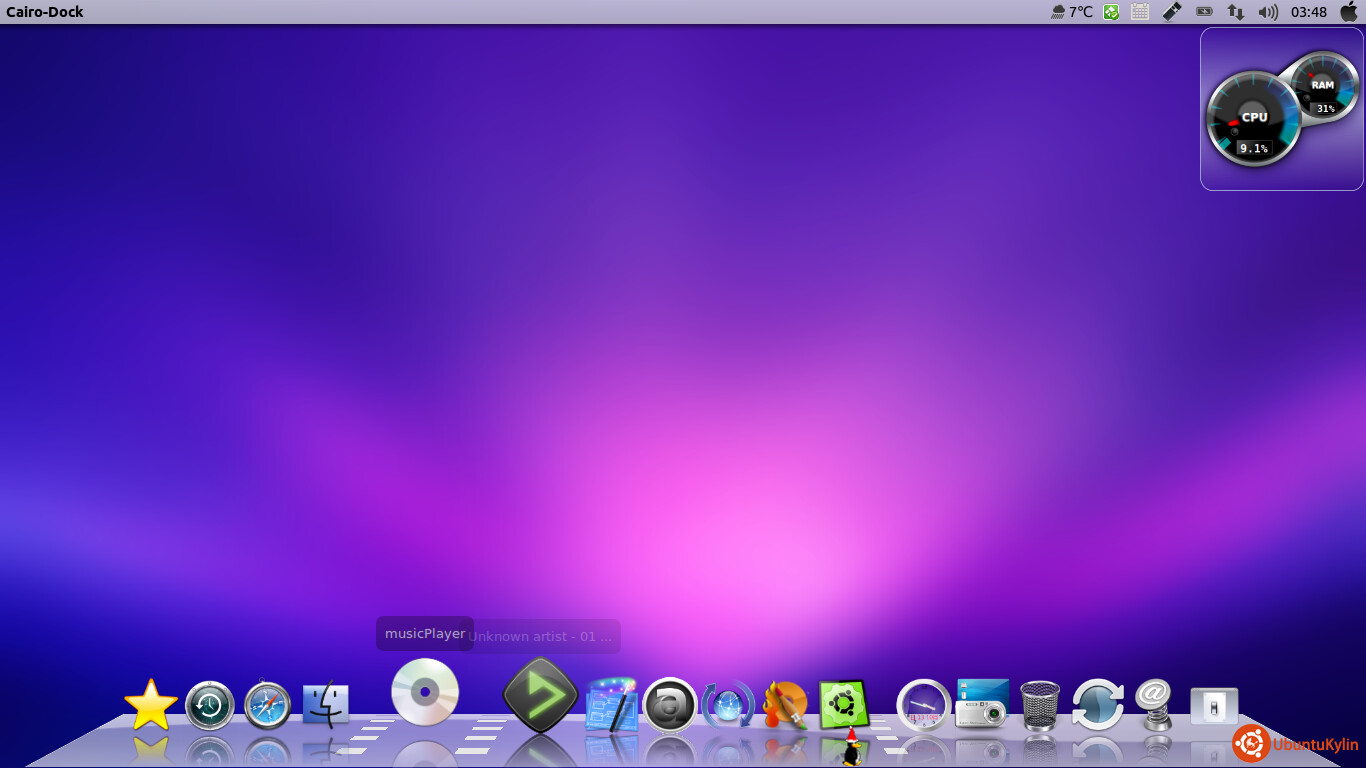Click the CPU gauge desklet
The height and width of the screenshot is (768, 1366).
click(x=1253, y=118)
